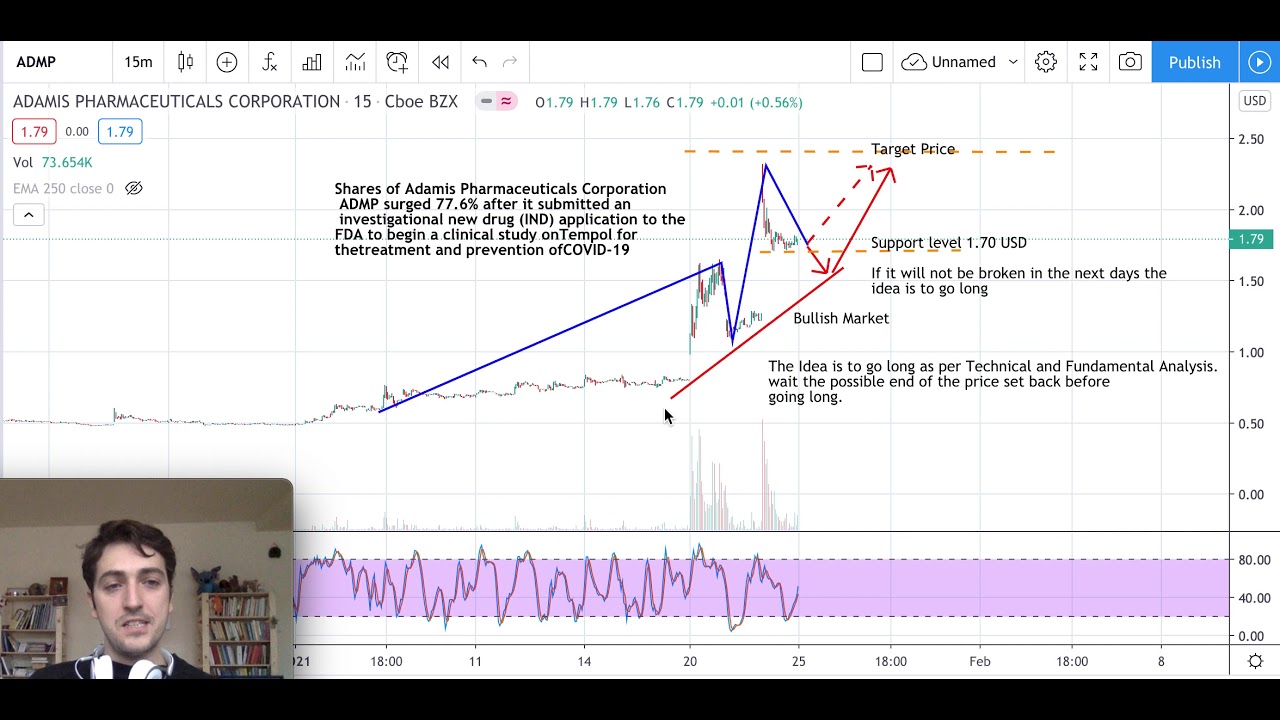
Task: Collapse the indicator legend arrow
Action: point(28,214)
